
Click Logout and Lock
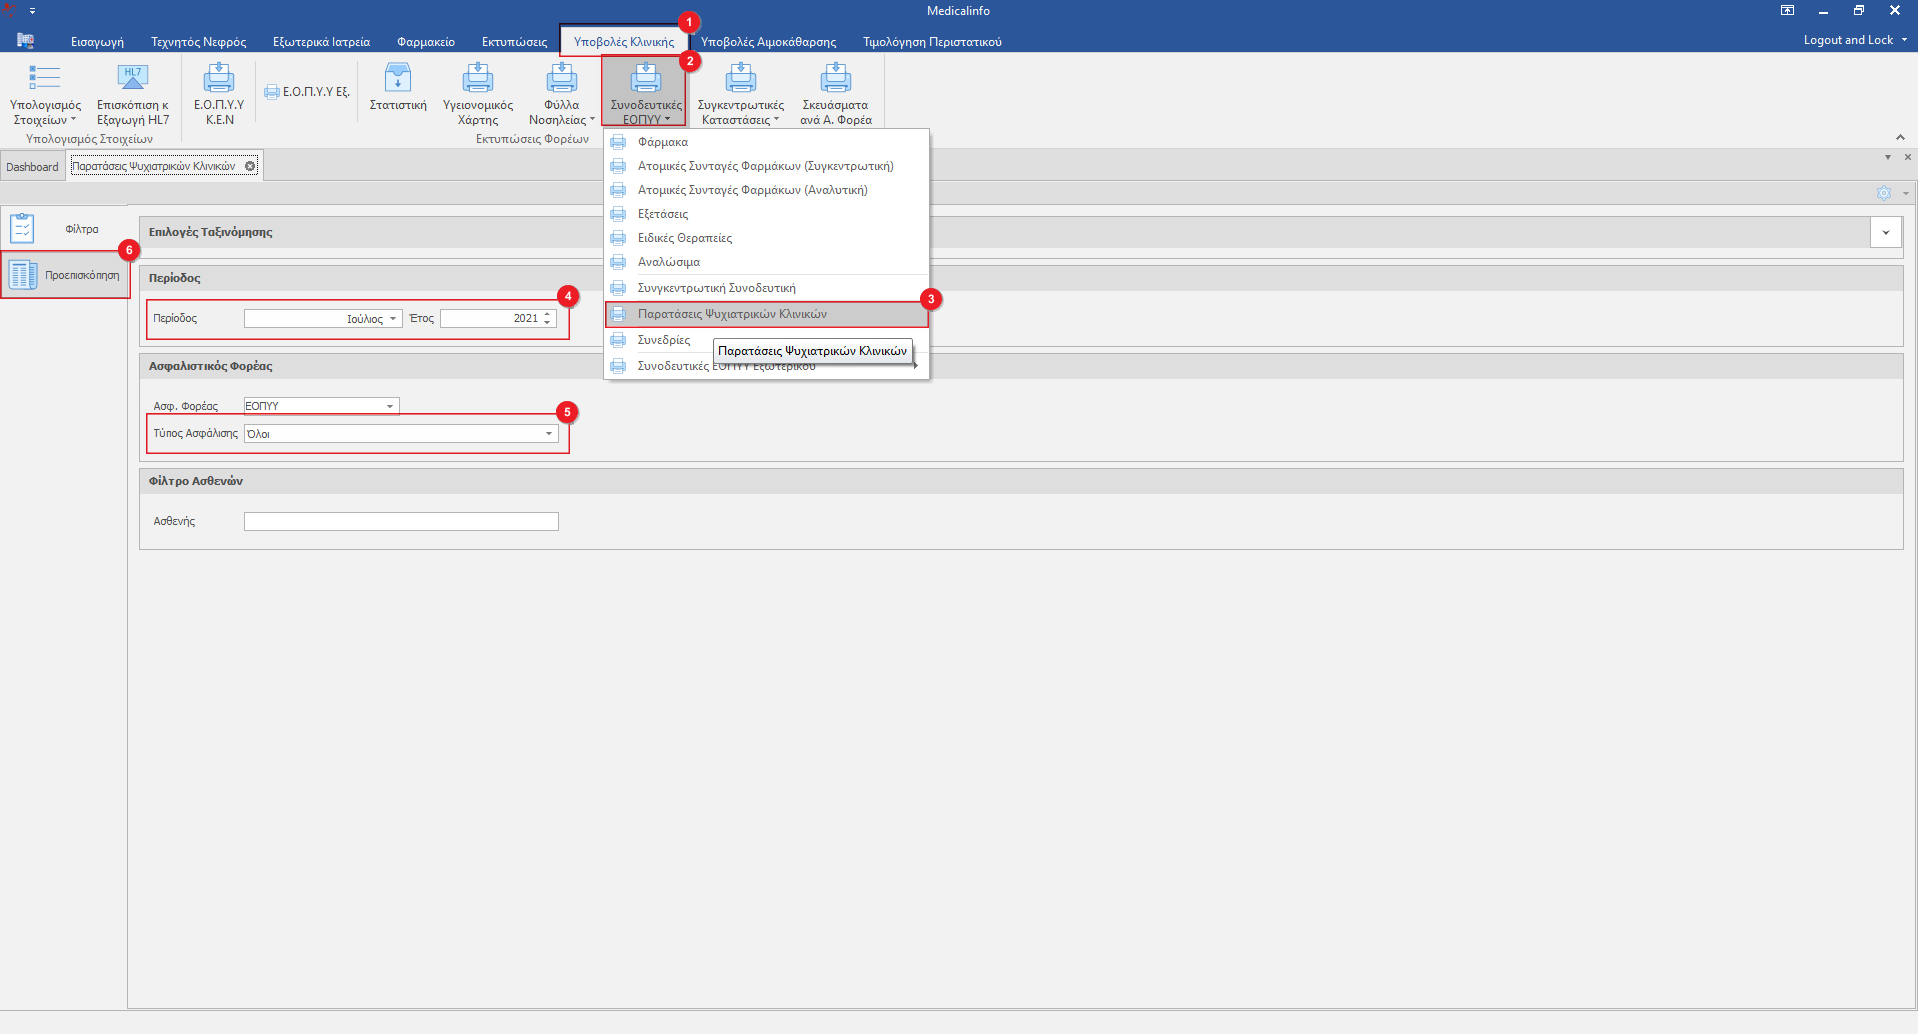click(1848, 40)
